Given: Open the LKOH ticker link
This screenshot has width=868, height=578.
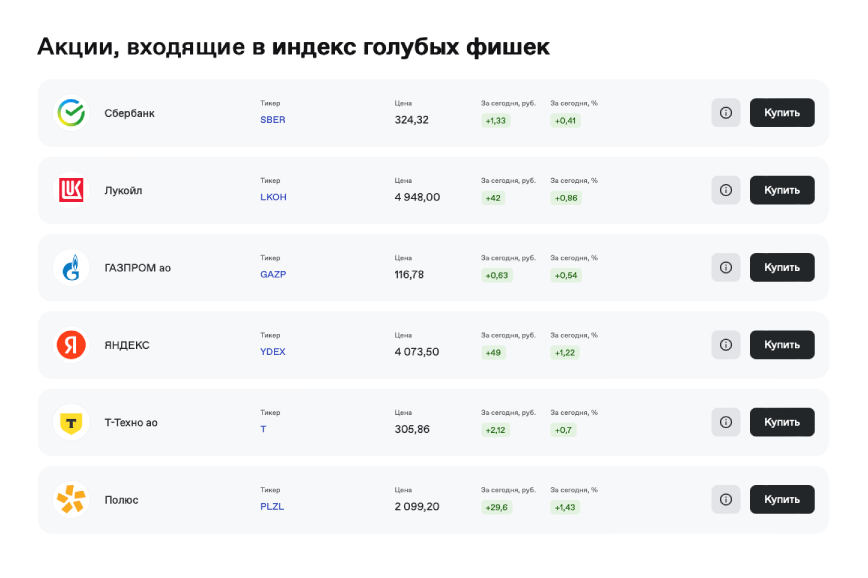Looking at the screenshot, I should point(273,197).
